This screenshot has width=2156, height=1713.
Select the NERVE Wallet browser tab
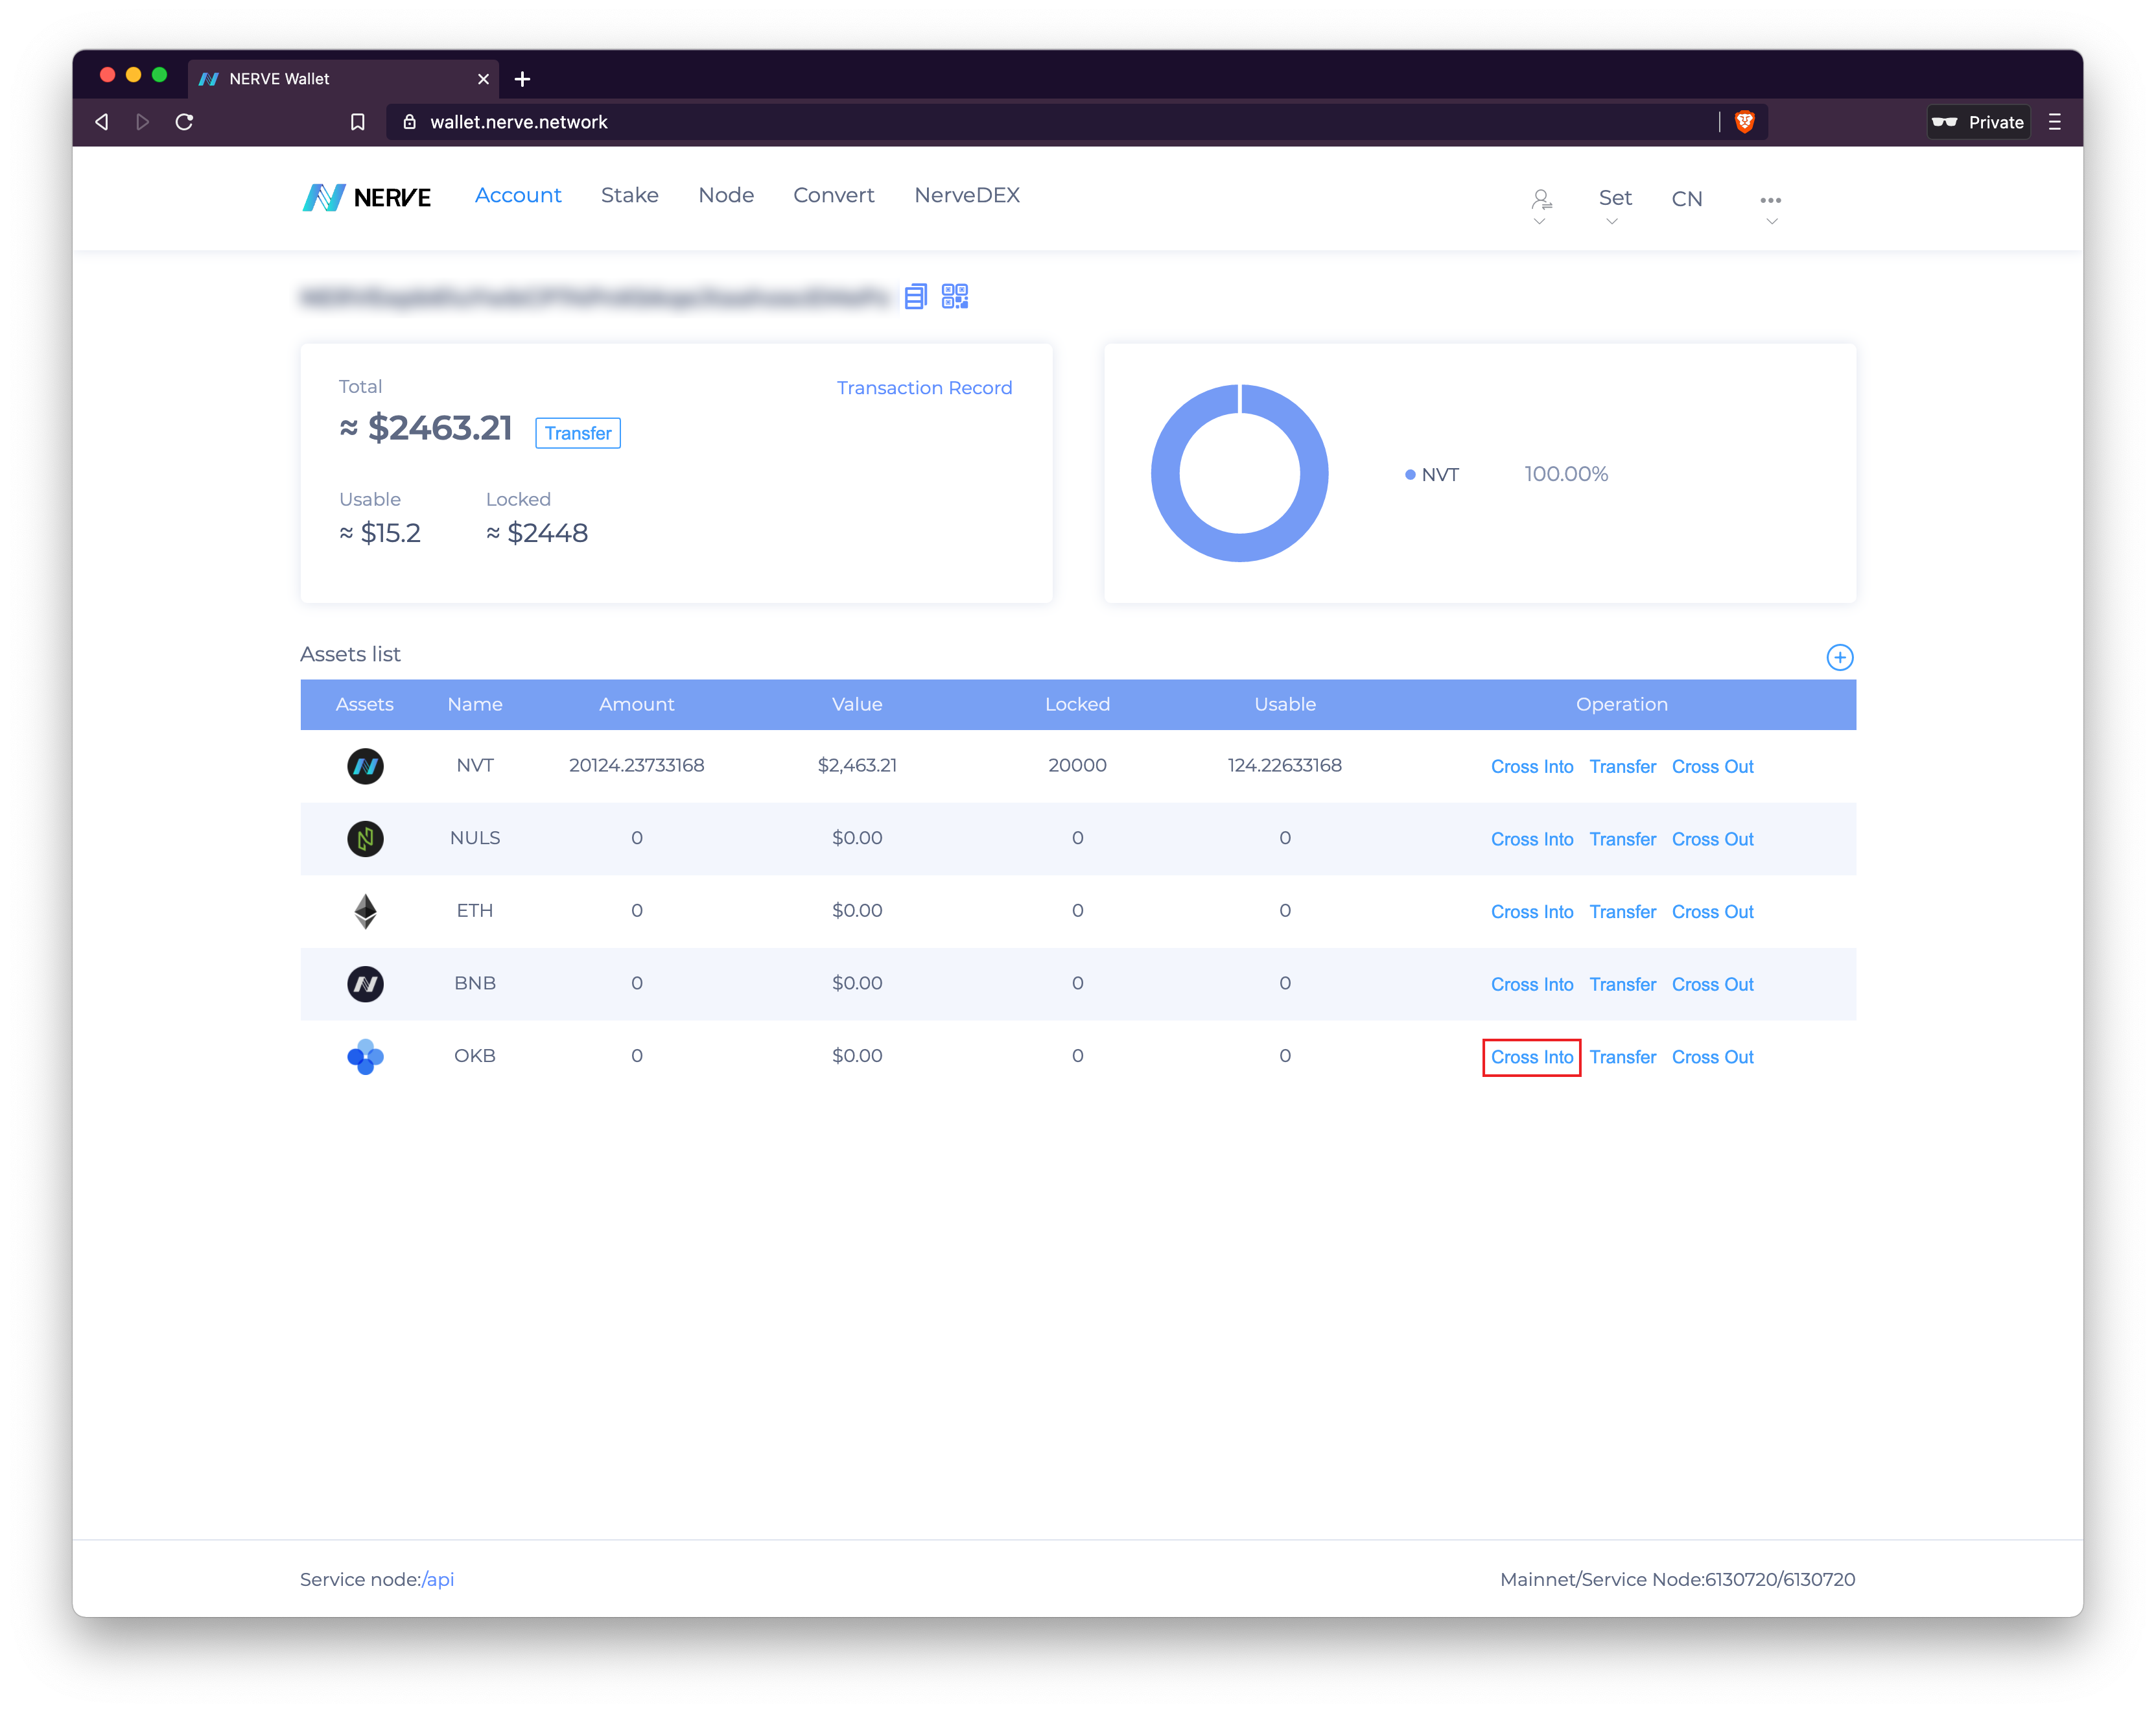coord(342,79)
